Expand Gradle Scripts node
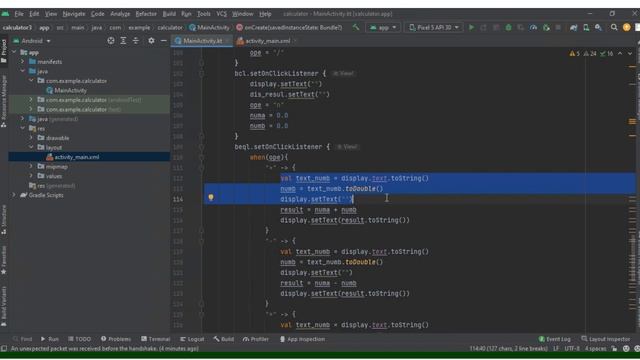The image size is (640, 360). coord(14,195)
